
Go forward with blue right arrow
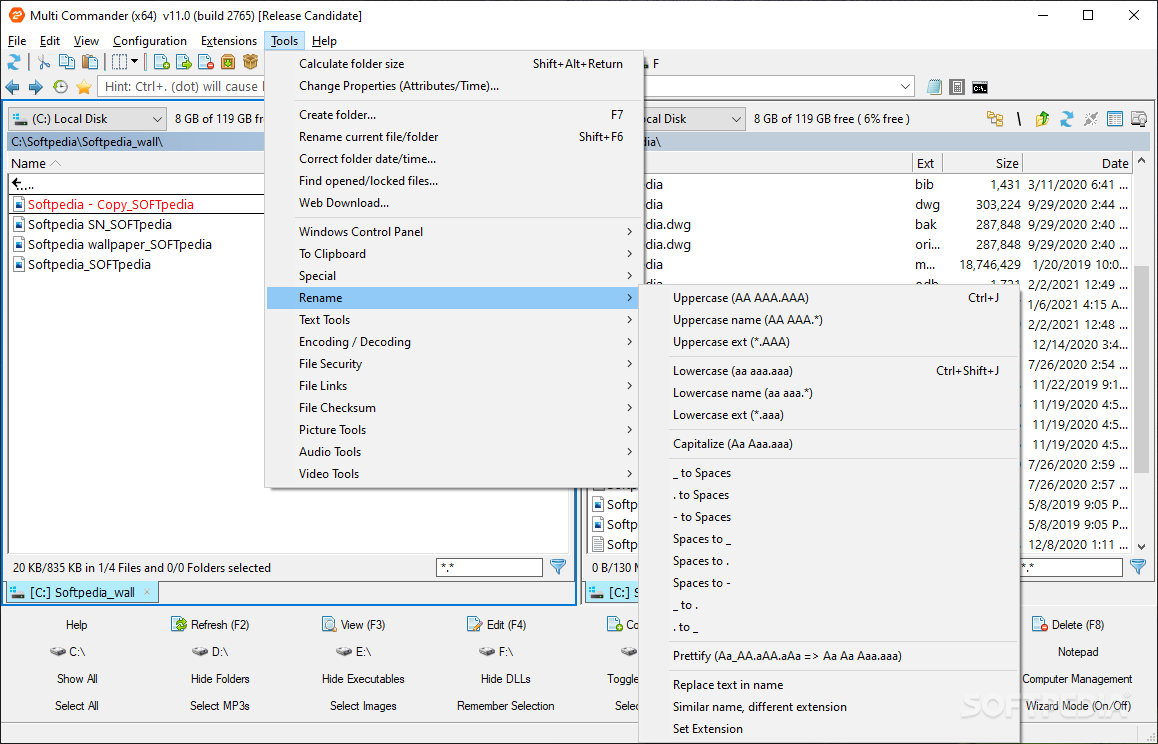35,87
